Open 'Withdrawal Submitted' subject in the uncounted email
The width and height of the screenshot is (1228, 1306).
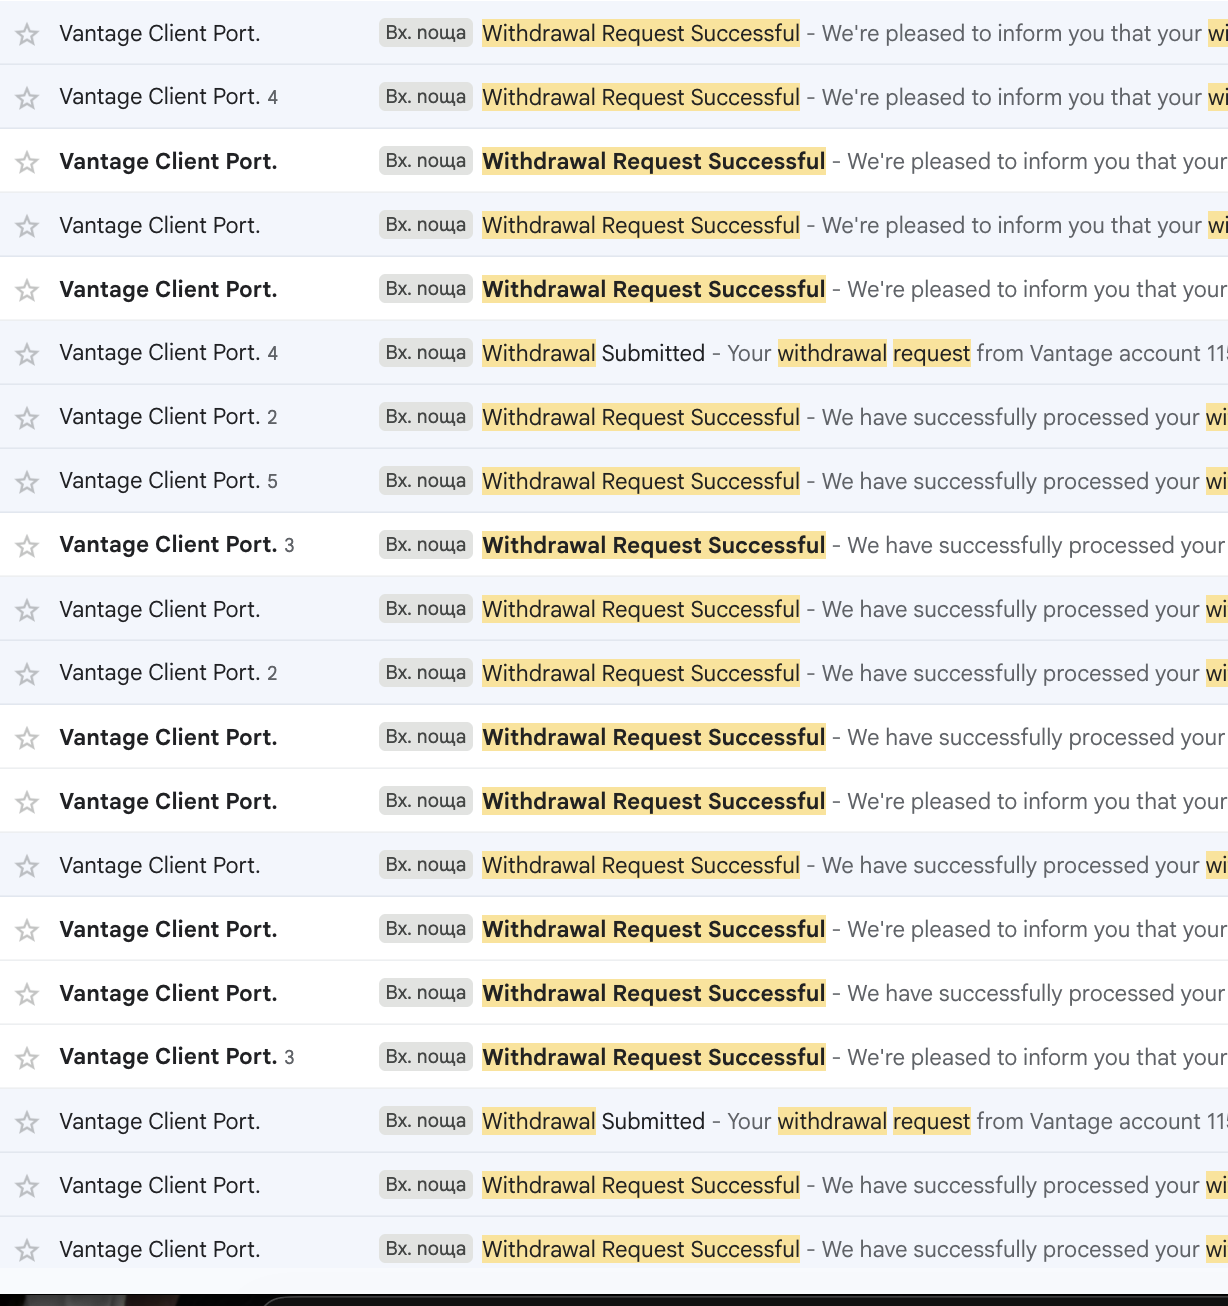tap(594, 1121)
